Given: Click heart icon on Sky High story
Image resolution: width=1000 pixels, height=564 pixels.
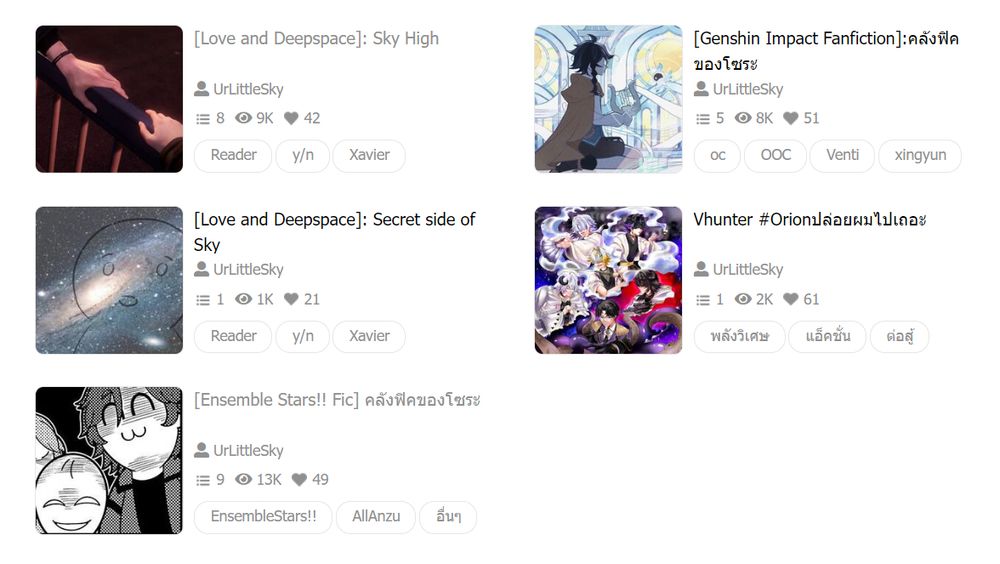Looking at the screenshot, I should click(291, 118).
